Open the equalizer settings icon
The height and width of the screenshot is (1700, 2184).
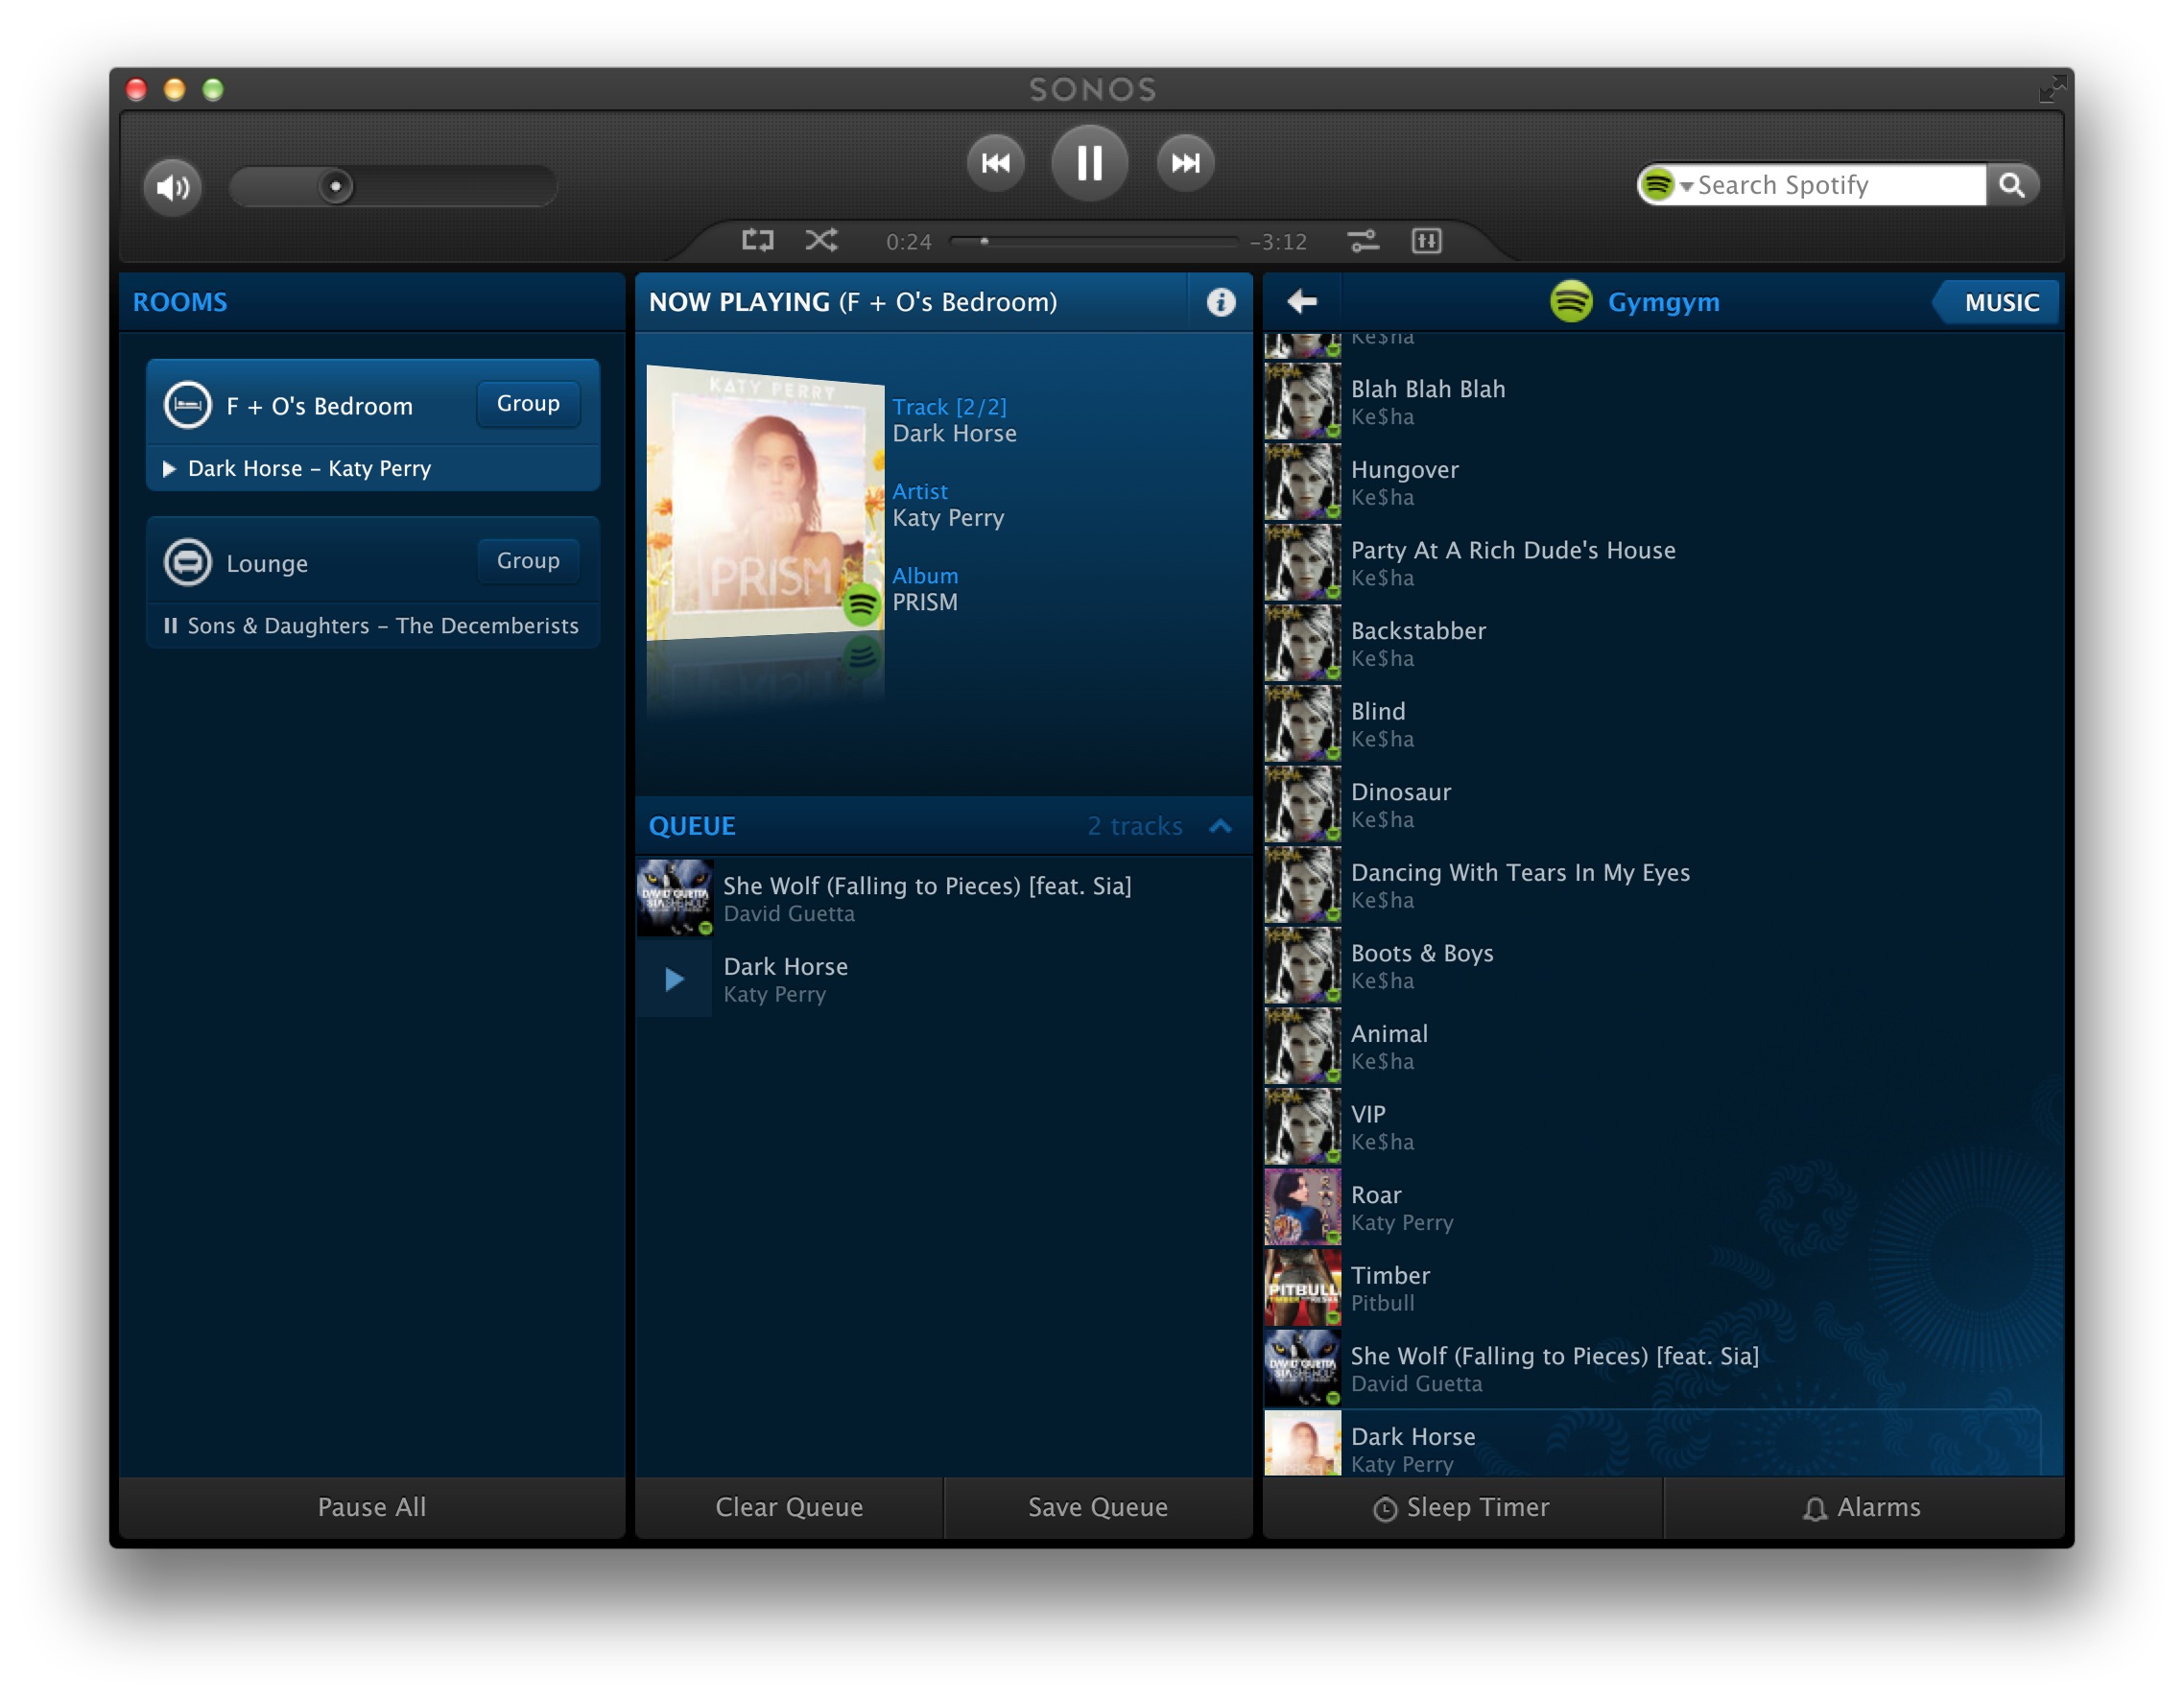pos(1427,240)
